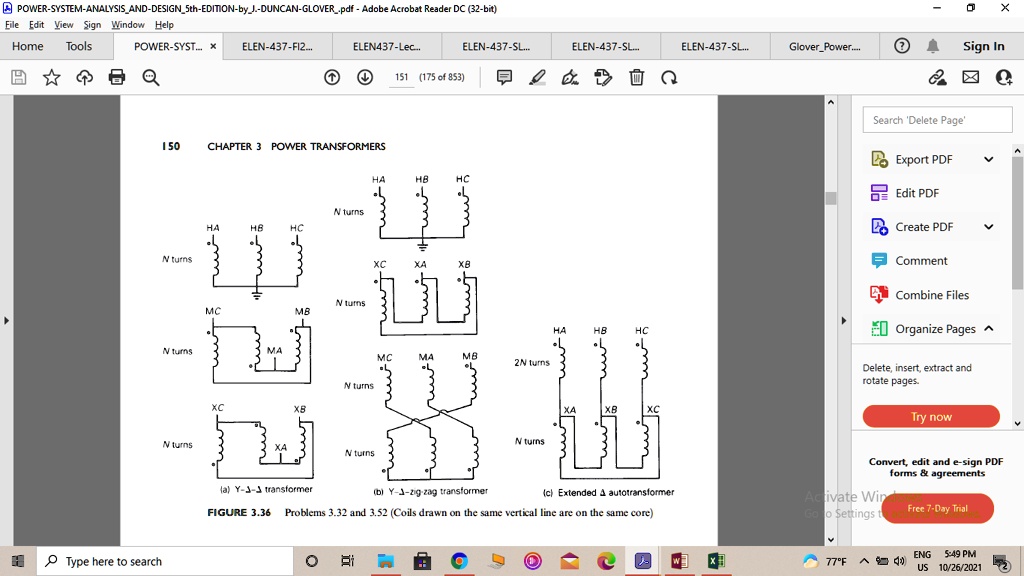Click the Create PDF icon

879,227
